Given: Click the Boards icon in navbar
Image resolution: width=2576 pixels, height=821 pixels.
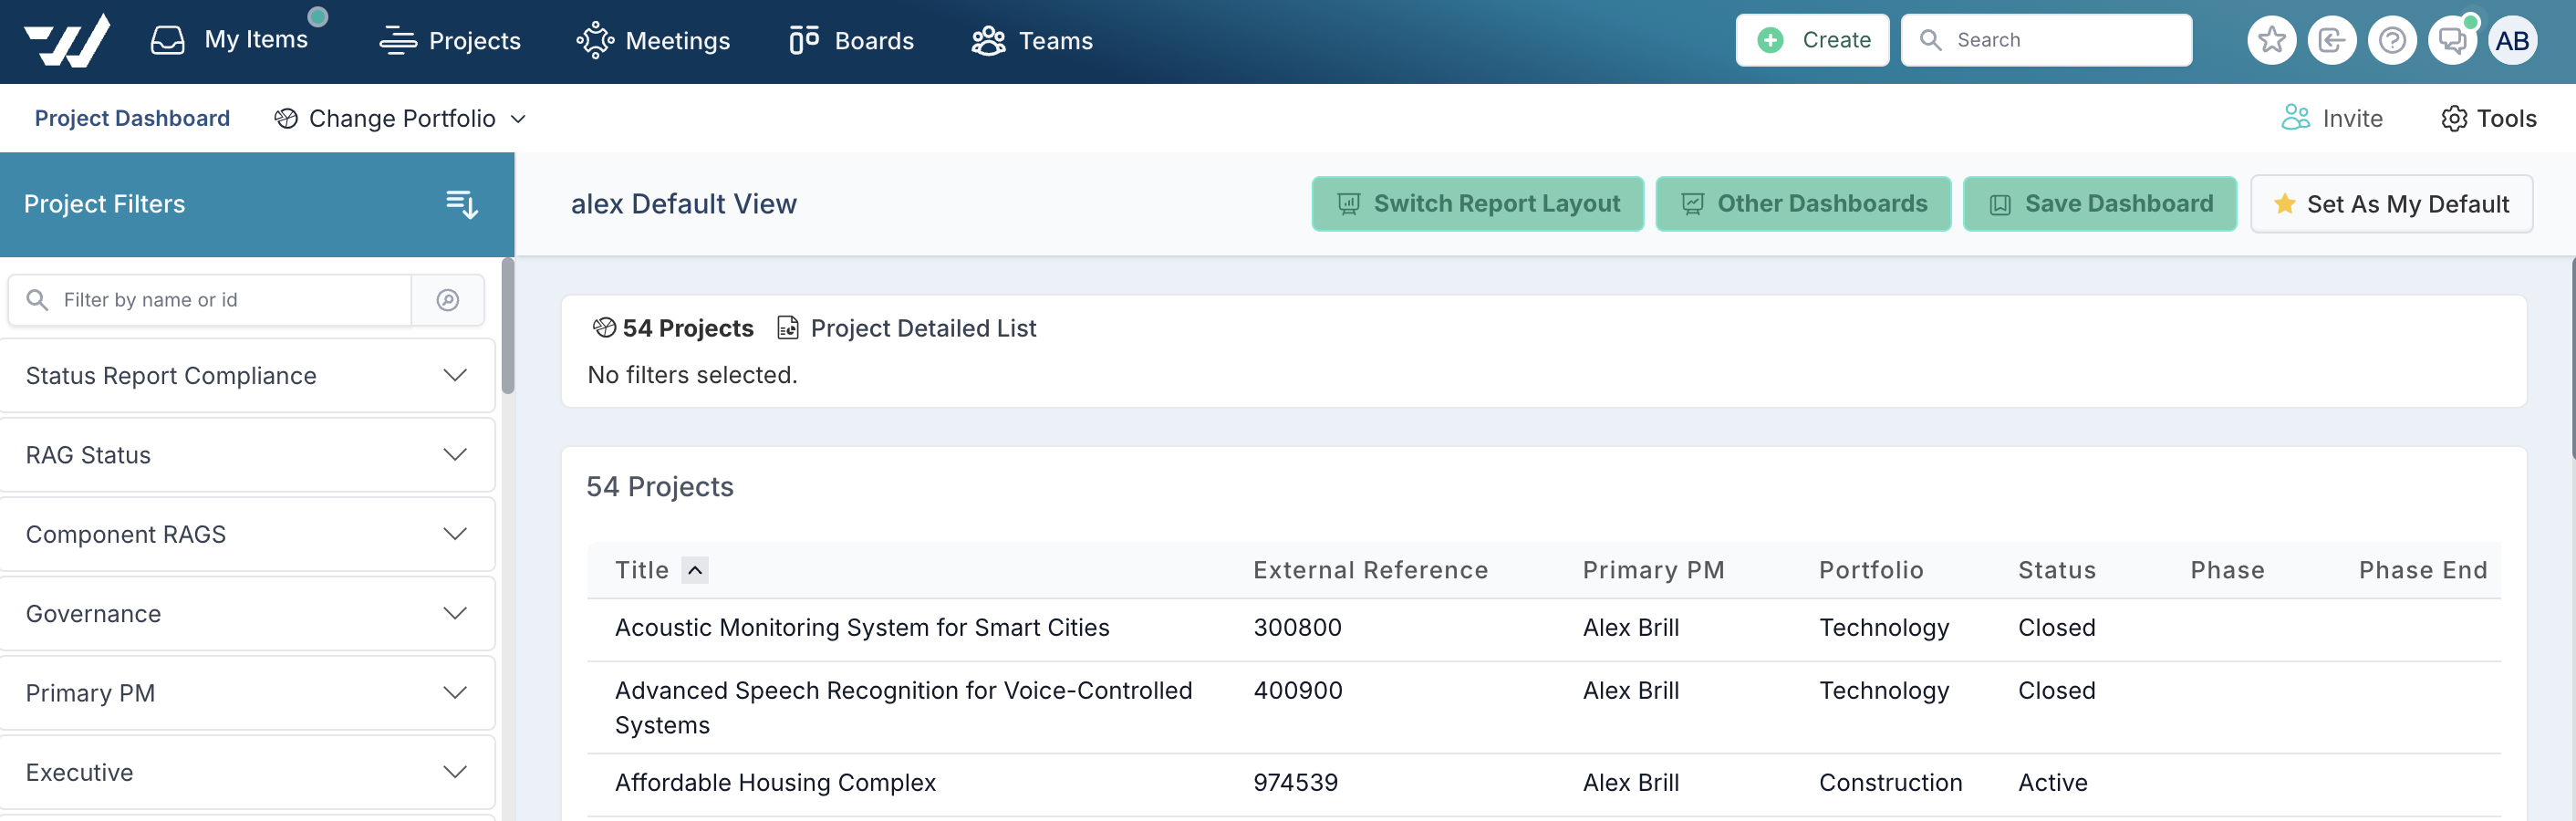Looking at the screenshot, I should pyautogui.click(x=804, y=40).
